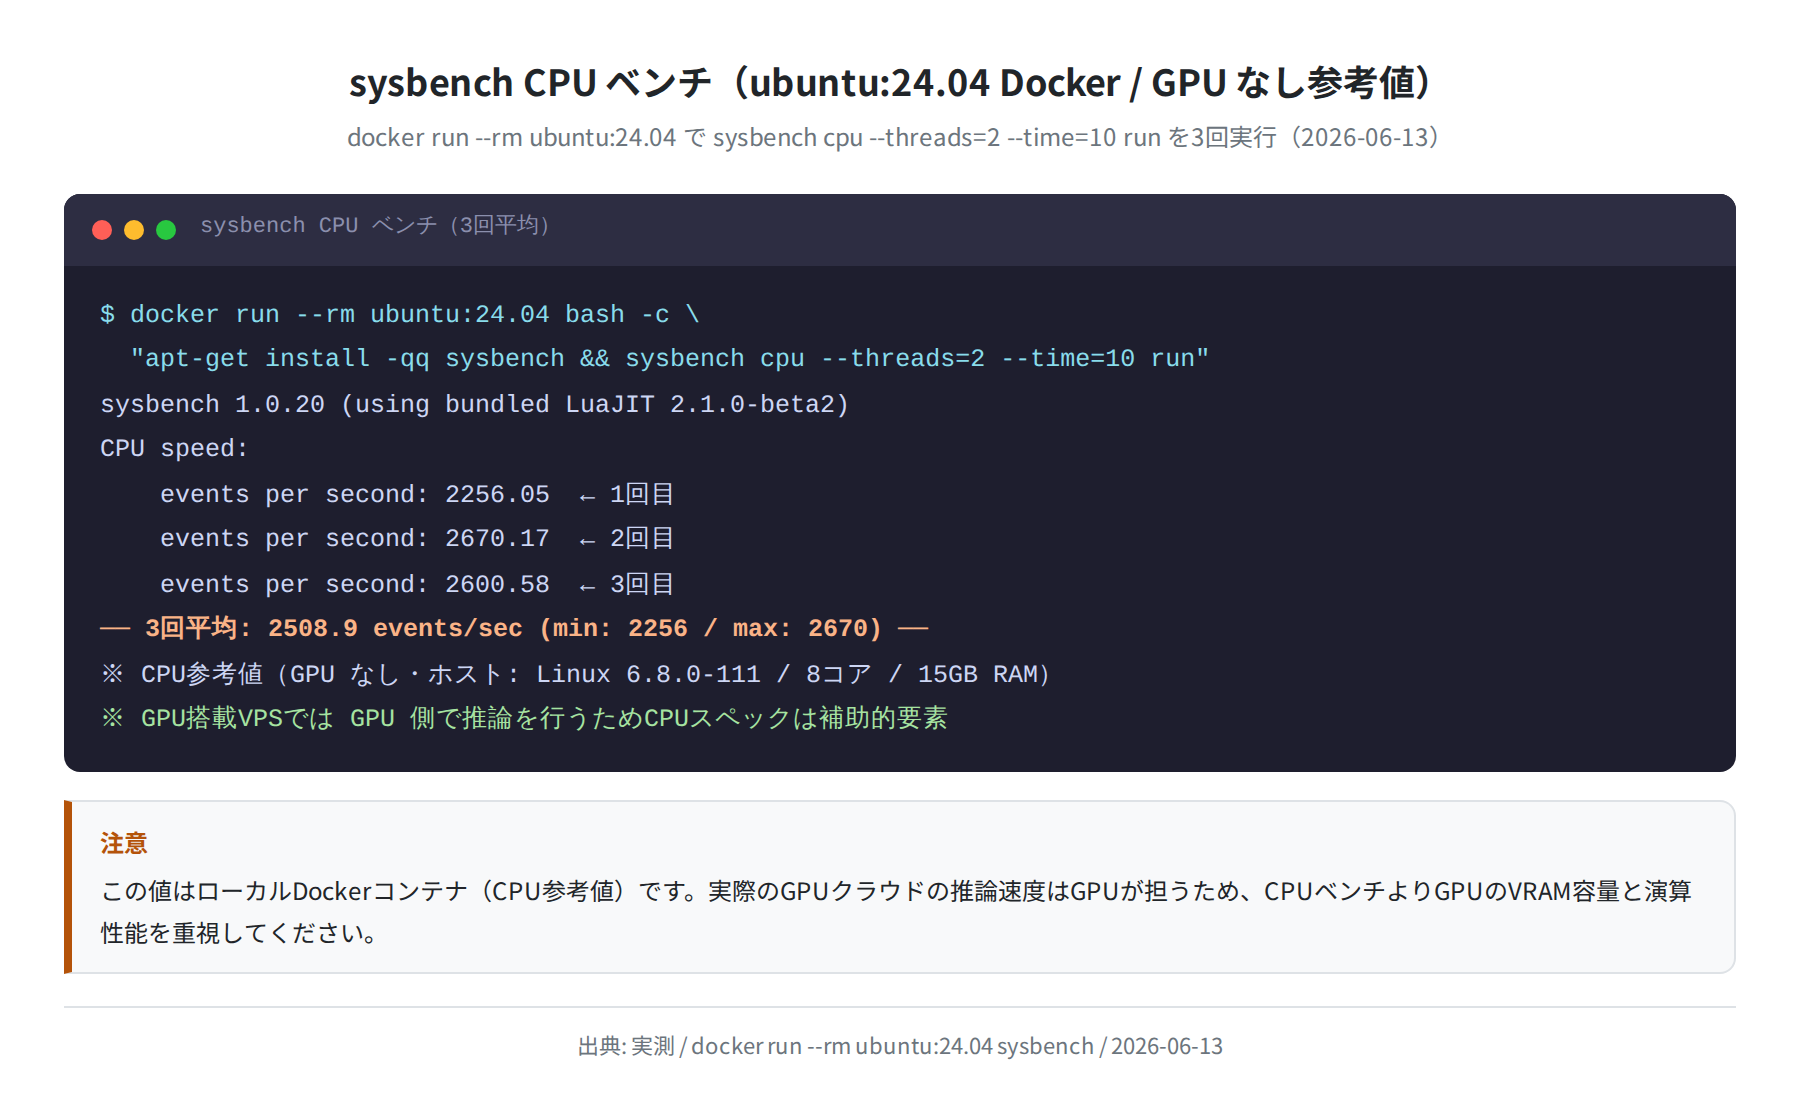The width and height of the screenshot is (1800, 1102).
Task: Click the 'CPU speed:' line
Action: (x=174, y=448)
